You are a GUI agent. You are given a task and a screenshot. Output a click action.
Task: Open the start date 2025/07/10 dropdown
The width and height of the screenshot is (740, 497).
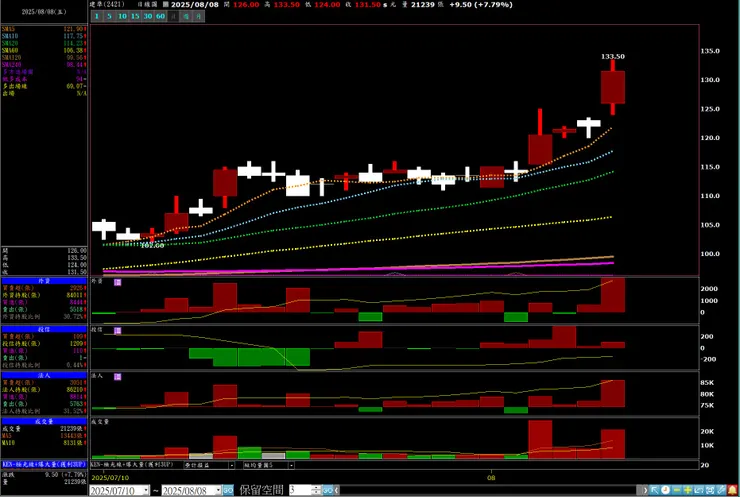point(146,490)
